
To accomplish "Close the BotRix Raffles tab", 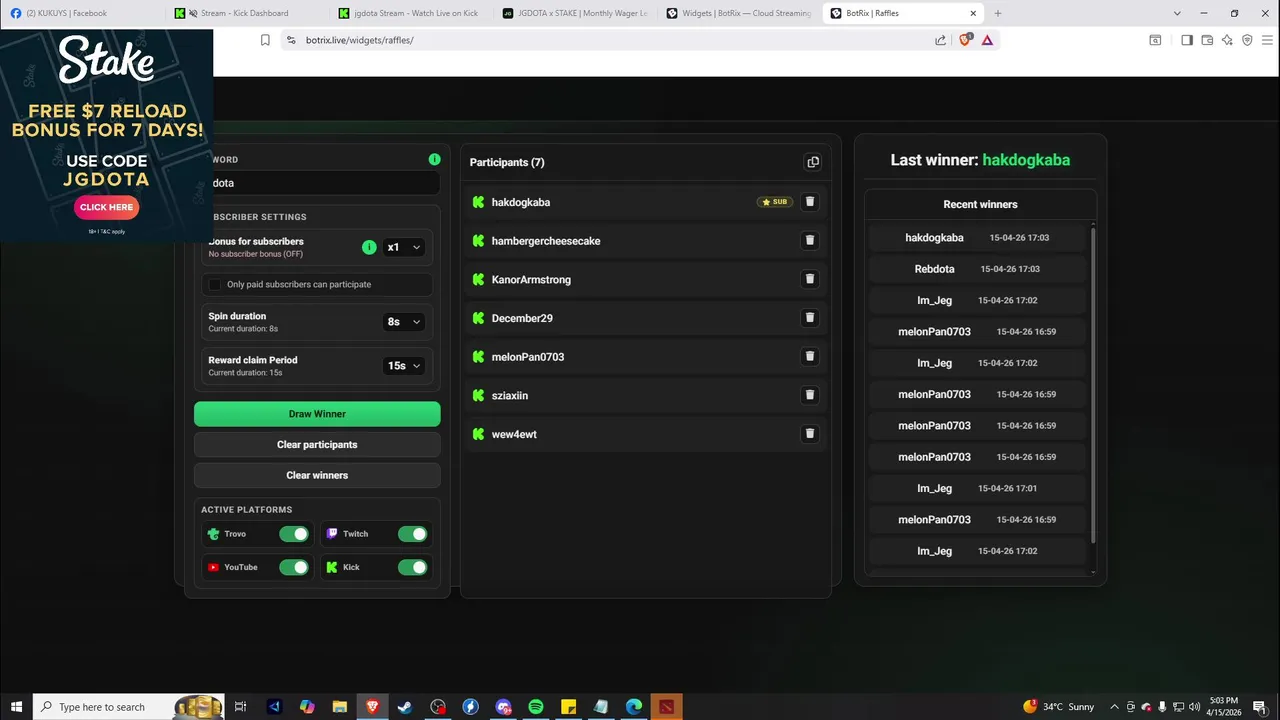I will point(973,13).
